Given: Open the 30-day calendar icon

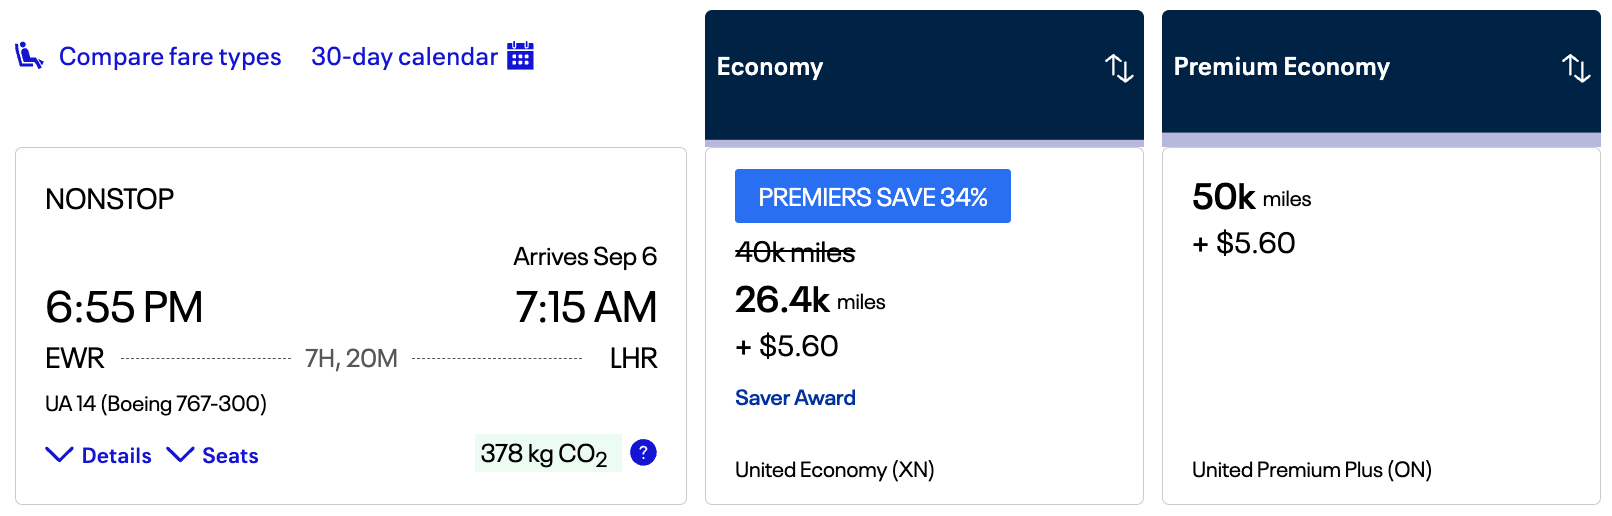Looking at the screenshot, I should [x=520, y=56].
